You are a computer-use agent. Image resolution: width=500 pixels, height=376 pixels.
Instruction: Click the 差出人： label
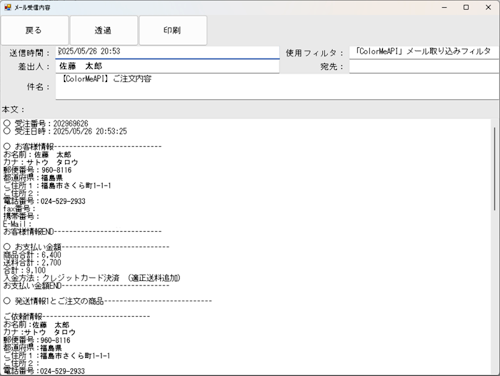[x=34, y=67]
